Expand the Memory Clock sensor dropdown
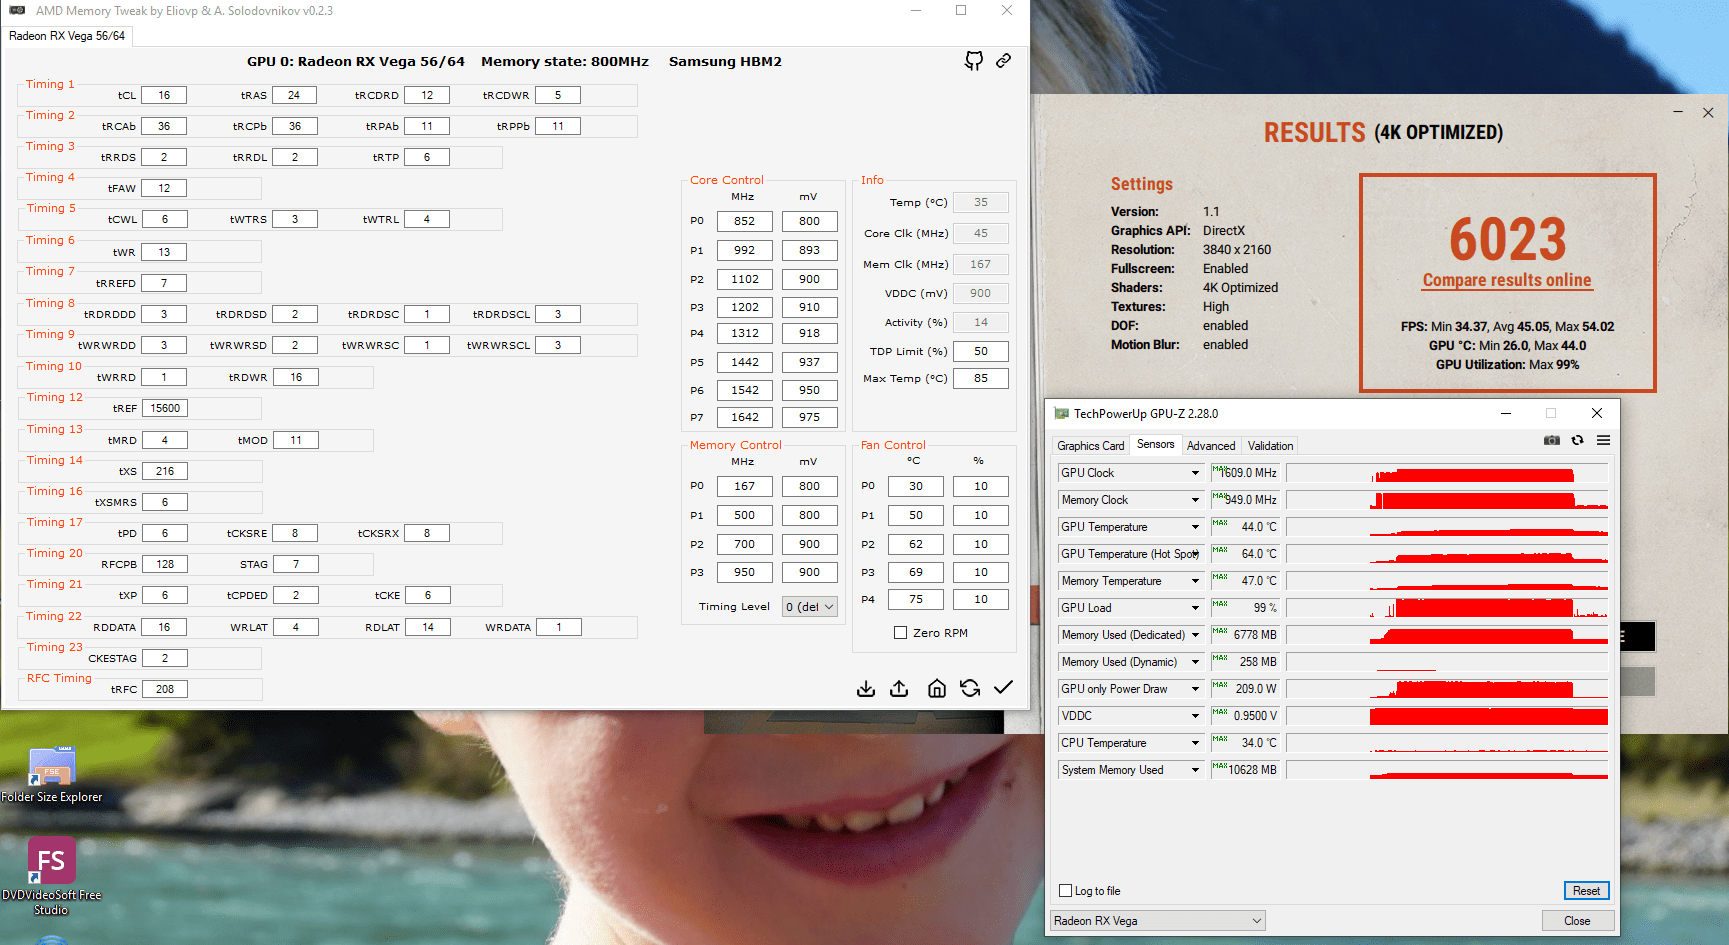This screenshot has height=945, width=1729. click(x=1195, y=500)
